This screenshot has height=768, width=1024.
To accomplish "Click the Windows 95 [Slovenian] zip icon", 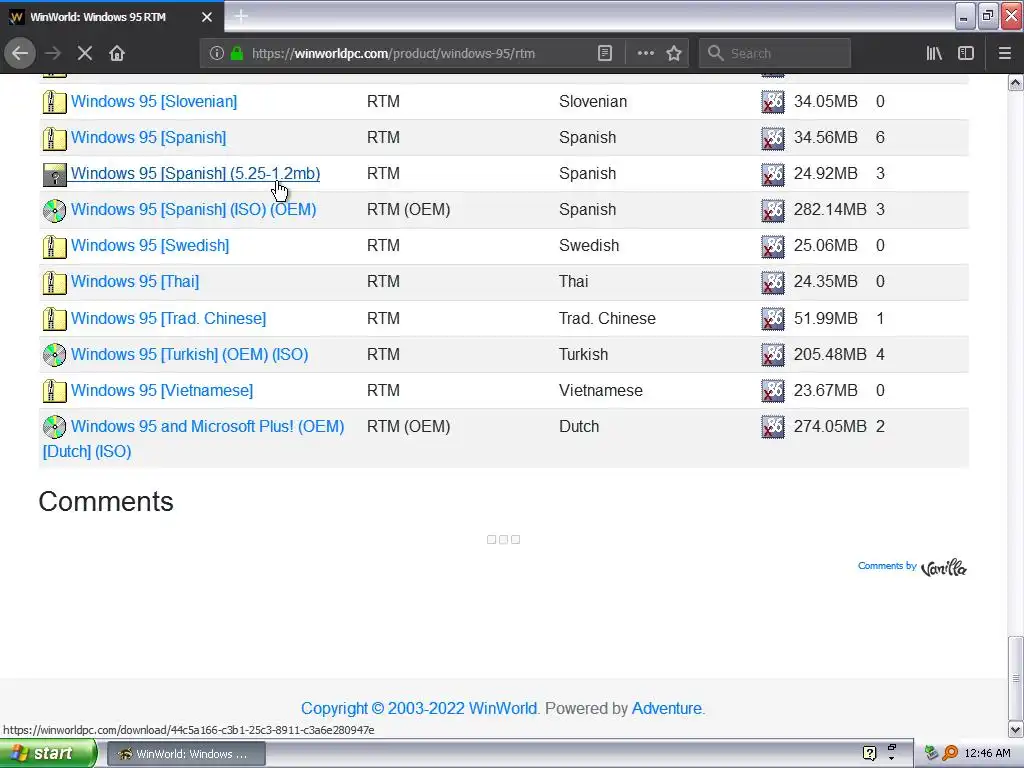I will click(54, 102).
